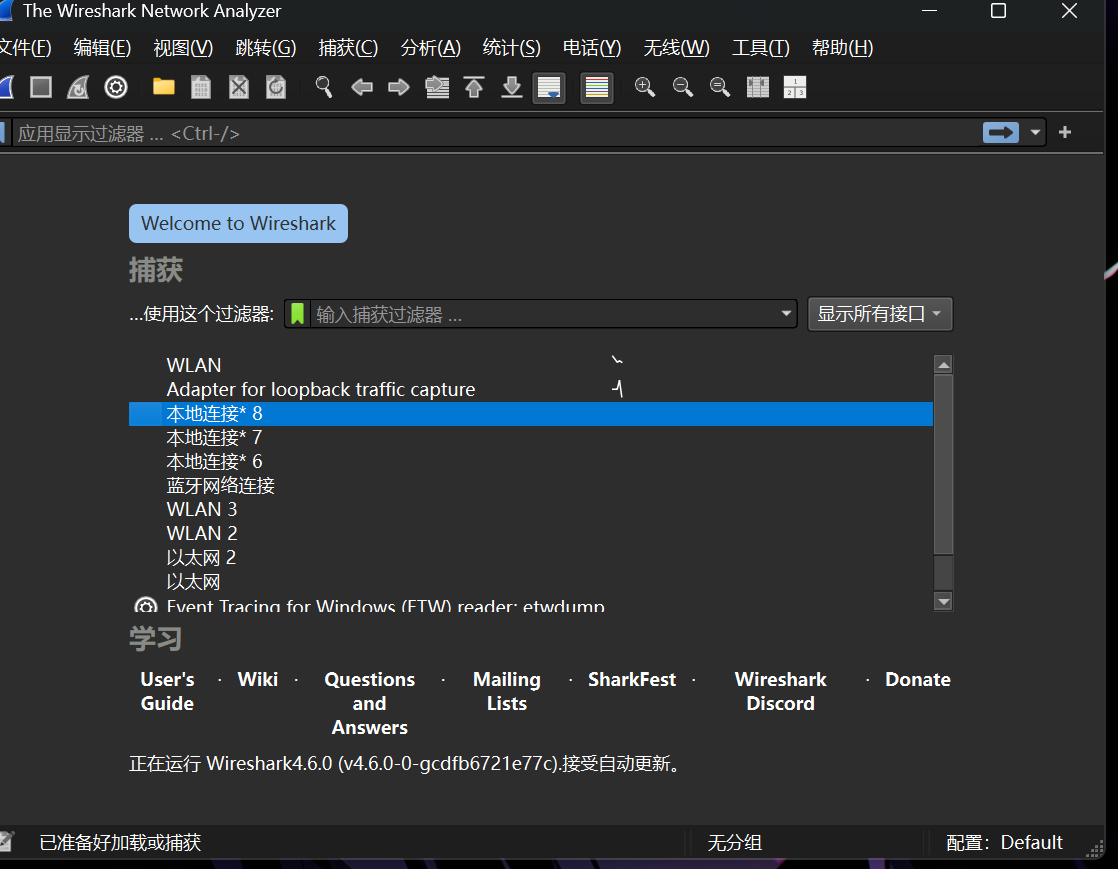Open the SharkFest link
The image size is (1118, 869).
tap(632, 679)
